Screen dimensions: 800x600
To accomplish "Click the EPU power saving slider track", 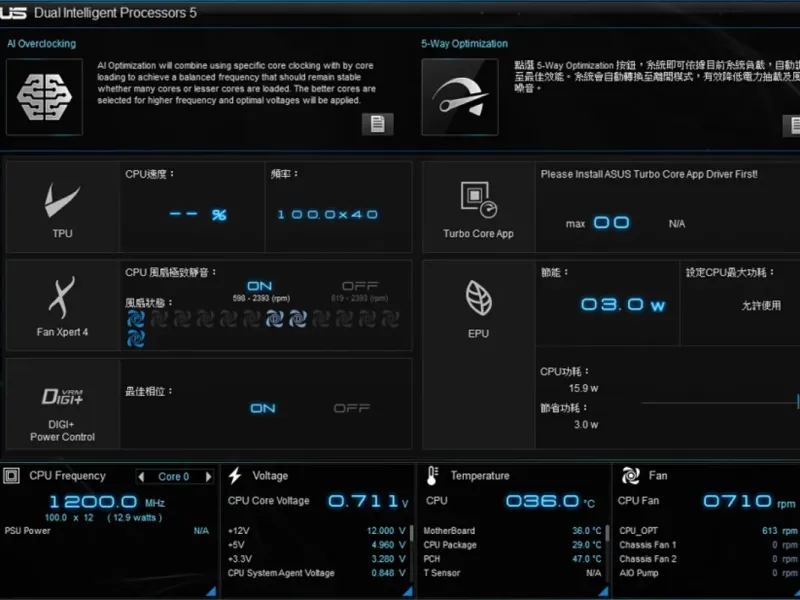I will tap(720, 403).
